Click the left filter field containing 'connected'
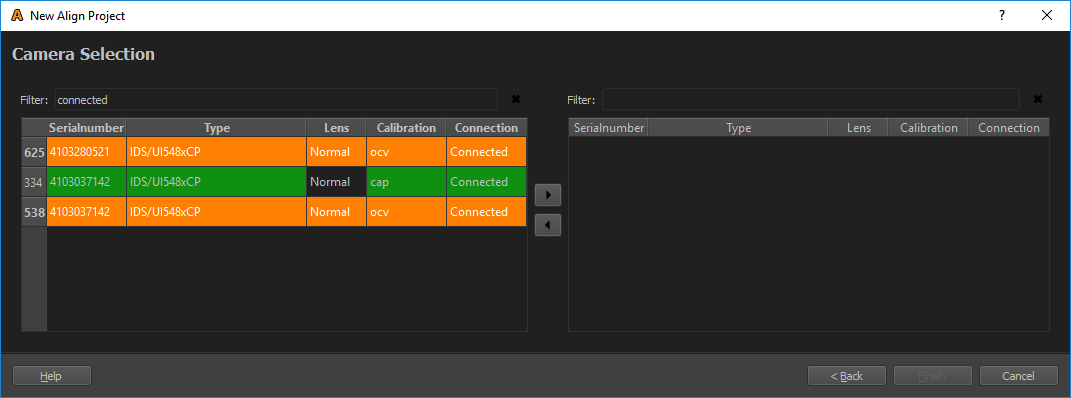 pos(276,100)
